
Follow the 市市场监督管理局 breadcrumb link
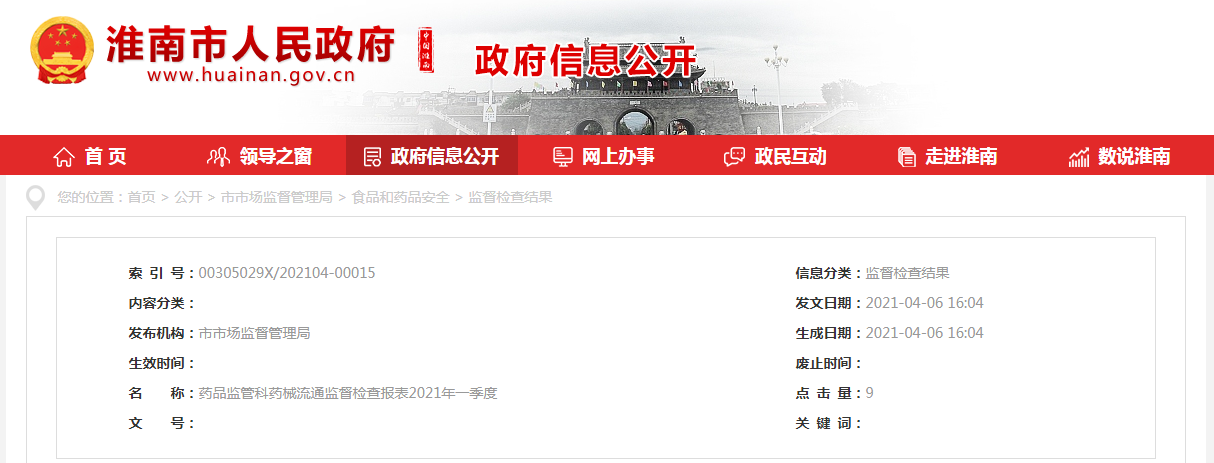click(277, 197)
